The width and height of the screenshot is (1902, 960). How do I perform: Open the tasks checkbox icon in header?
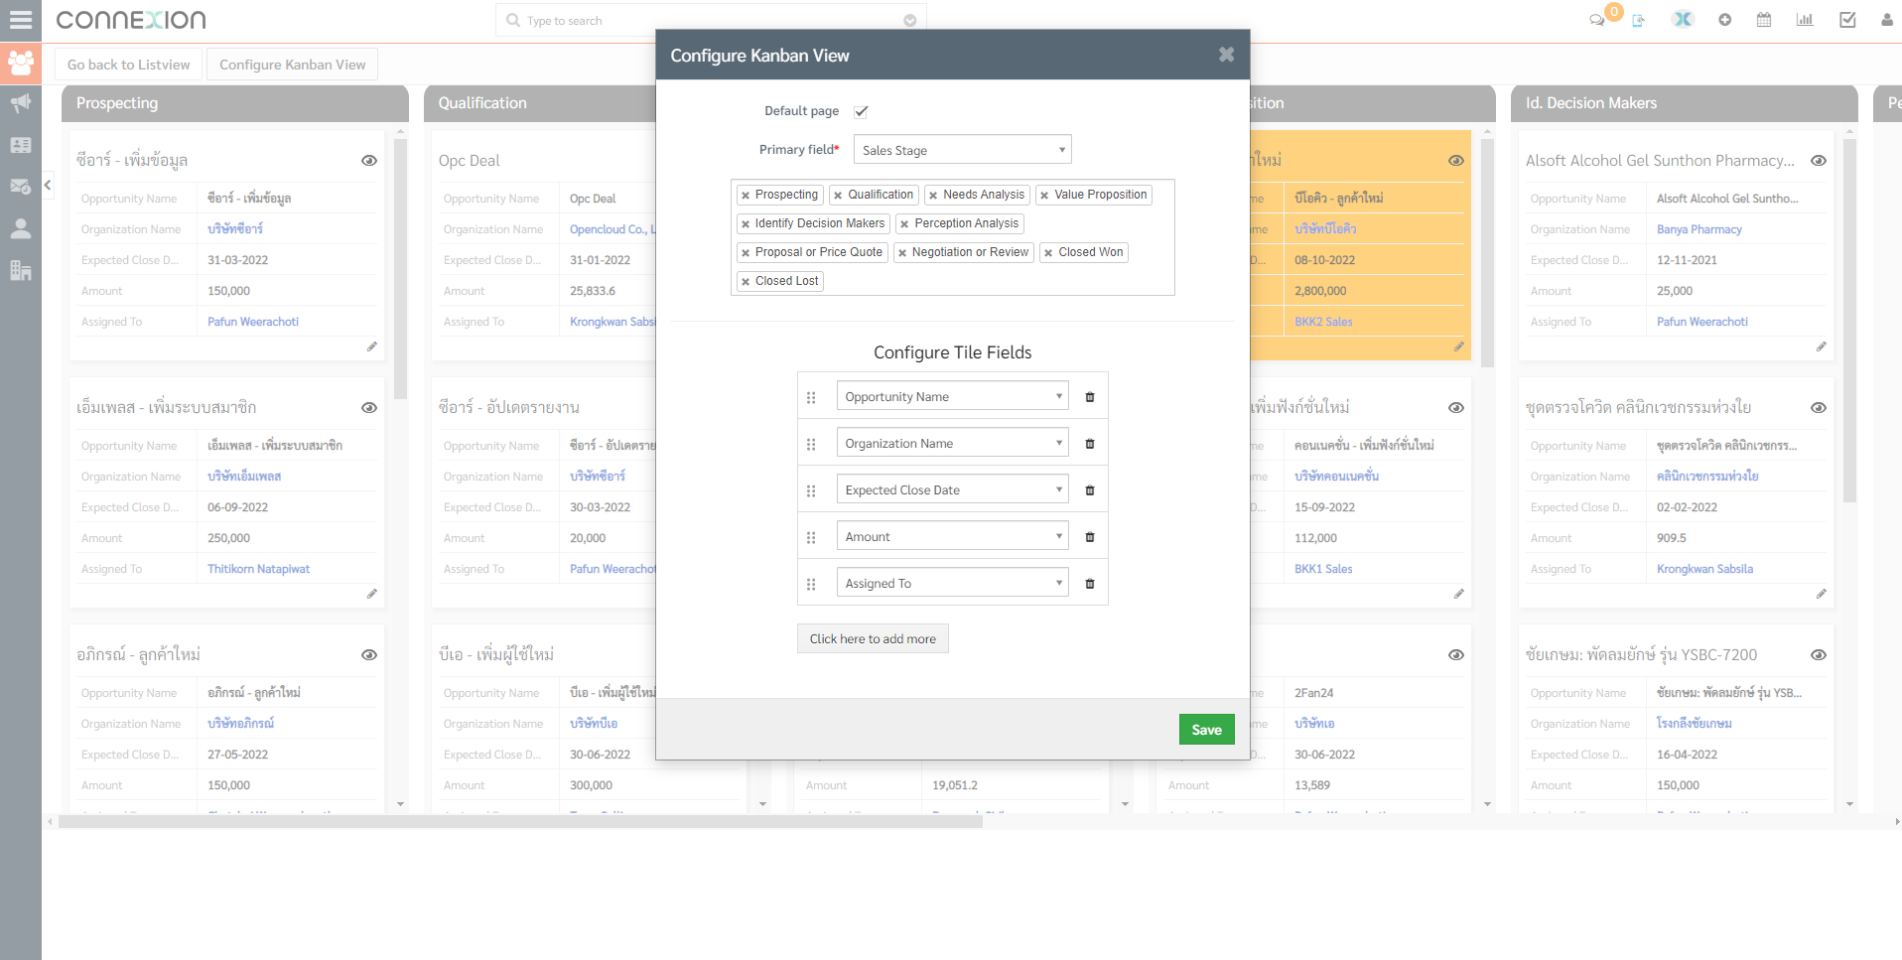[x=1847, y=20]
